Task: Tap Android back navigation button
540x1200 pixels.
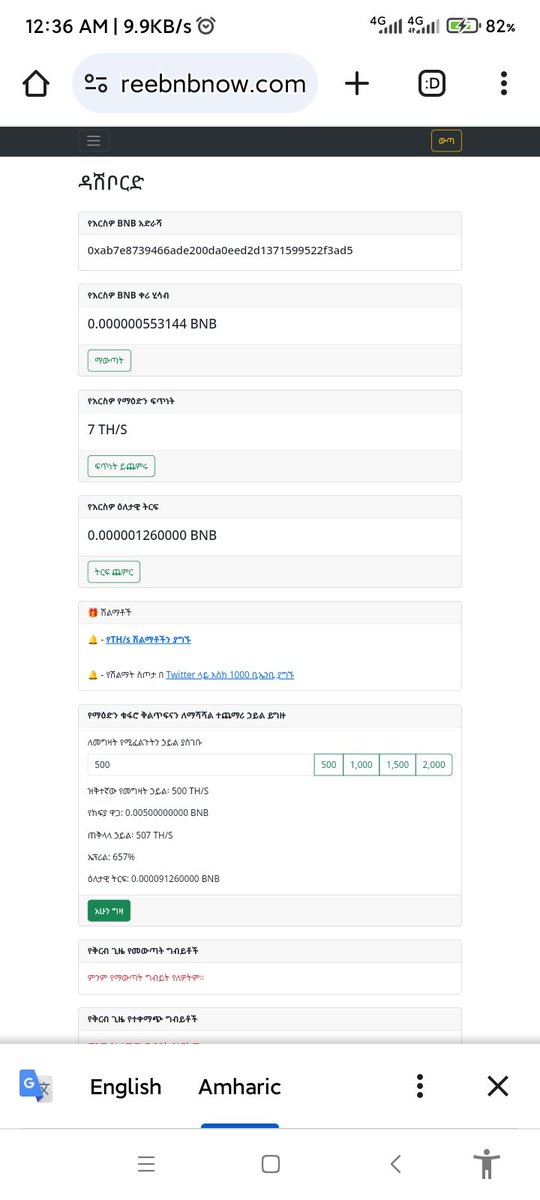Action: pos(395,1164)
